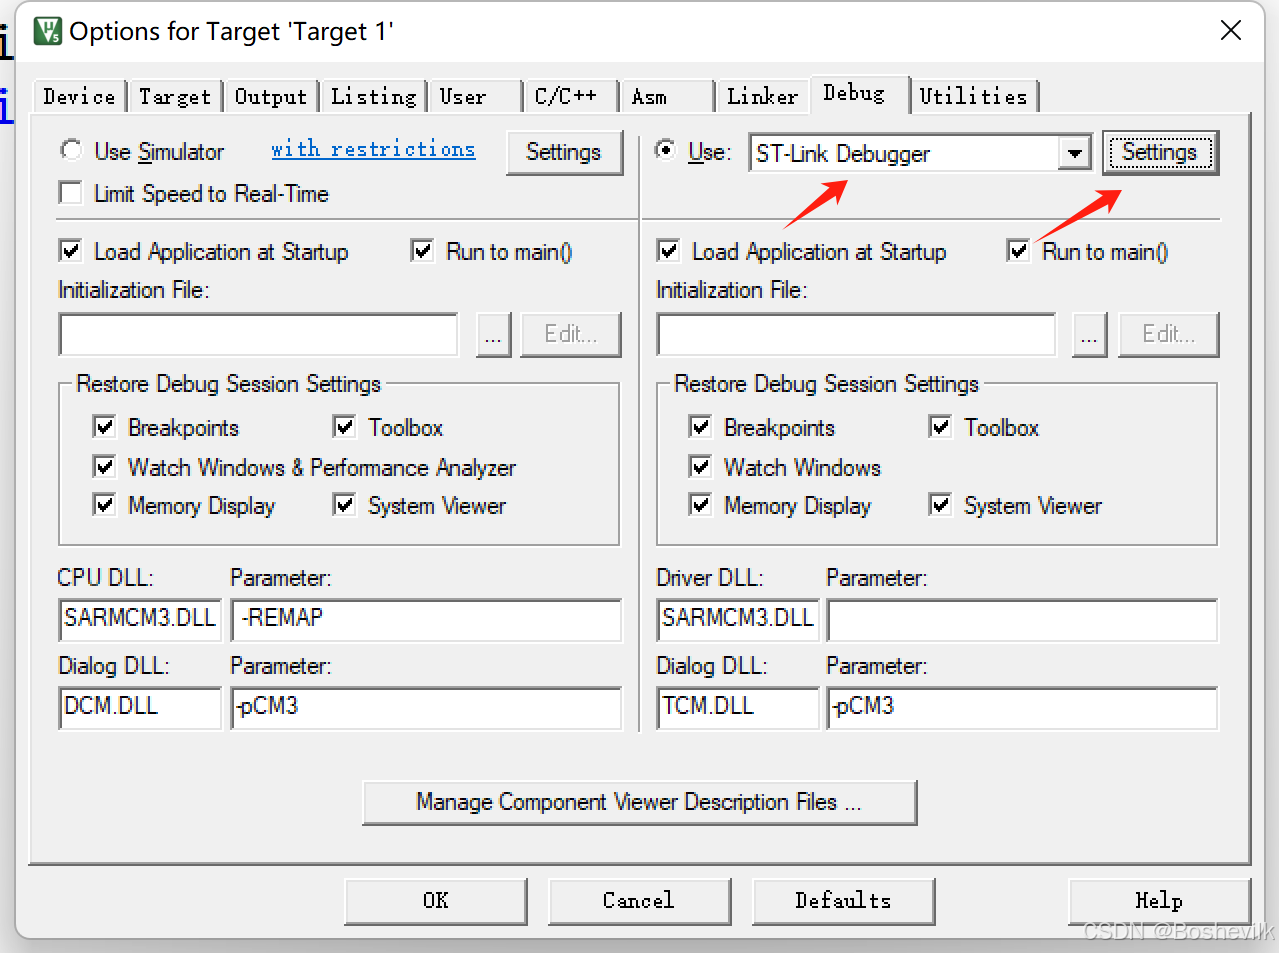Click the empty Driver DLL parameter field
This screenshot has width=1279, height=953.
tap(1022, 620)
